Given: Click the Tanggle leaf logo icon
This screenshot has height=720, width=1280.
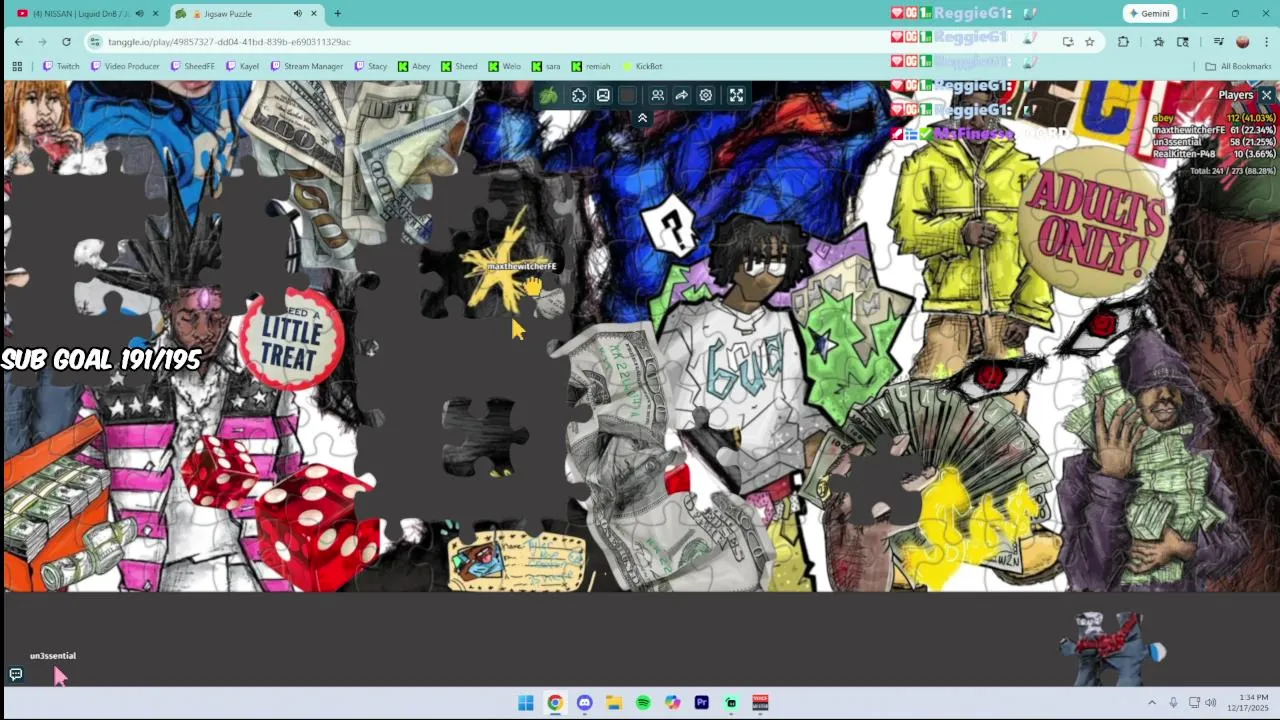Looking at the screenshot, I should (548, 95).
